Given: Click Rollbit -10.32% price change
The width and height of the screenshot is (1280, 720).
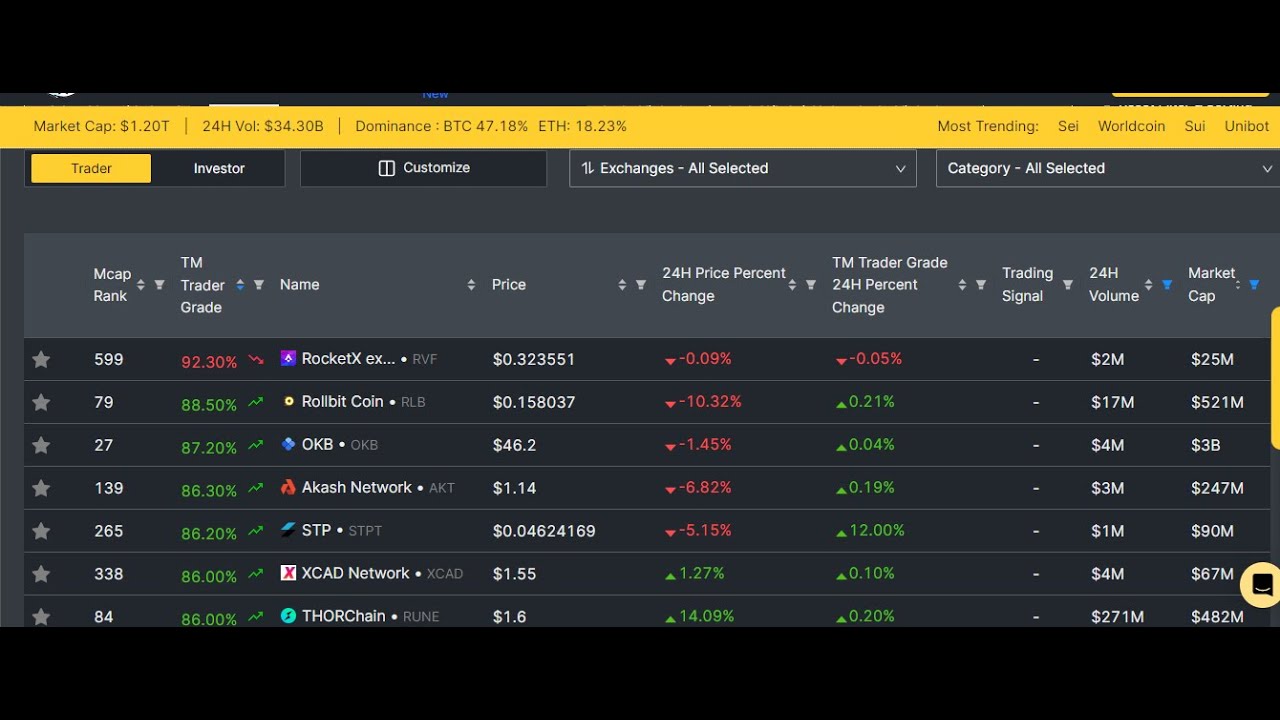Looking at the screenshot, I should (x=710, y=401).
